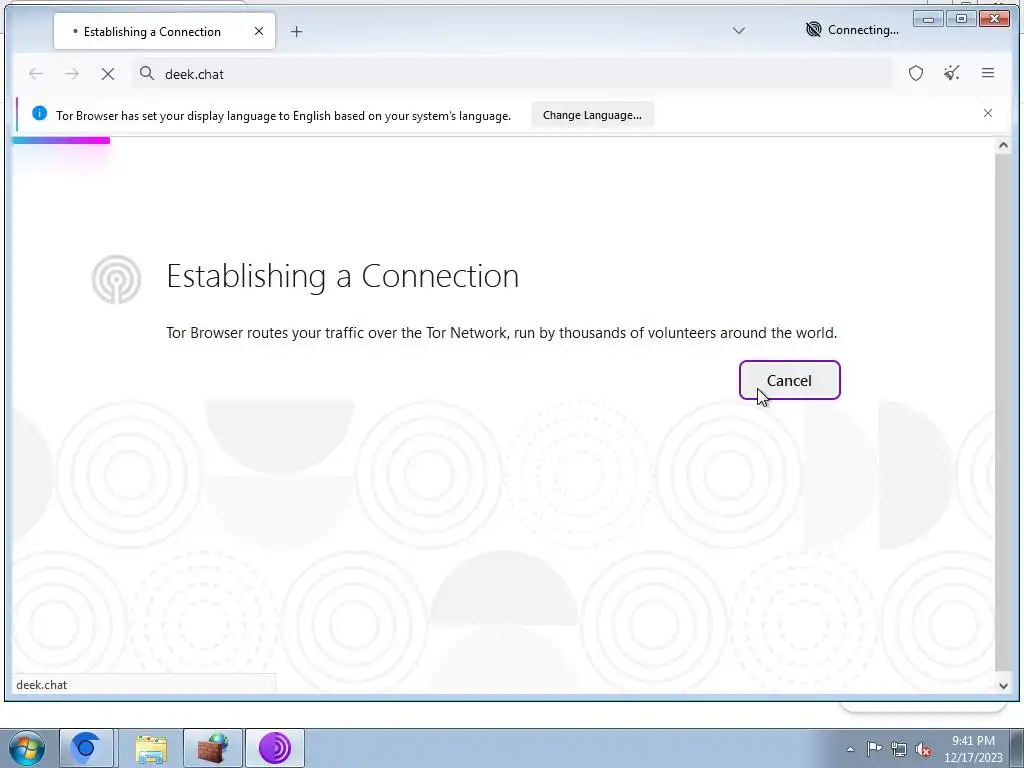The width and height of the screenshot is (1024, 768).
Task: Maximize the Tor Browser window
Action: click(961, 19)
